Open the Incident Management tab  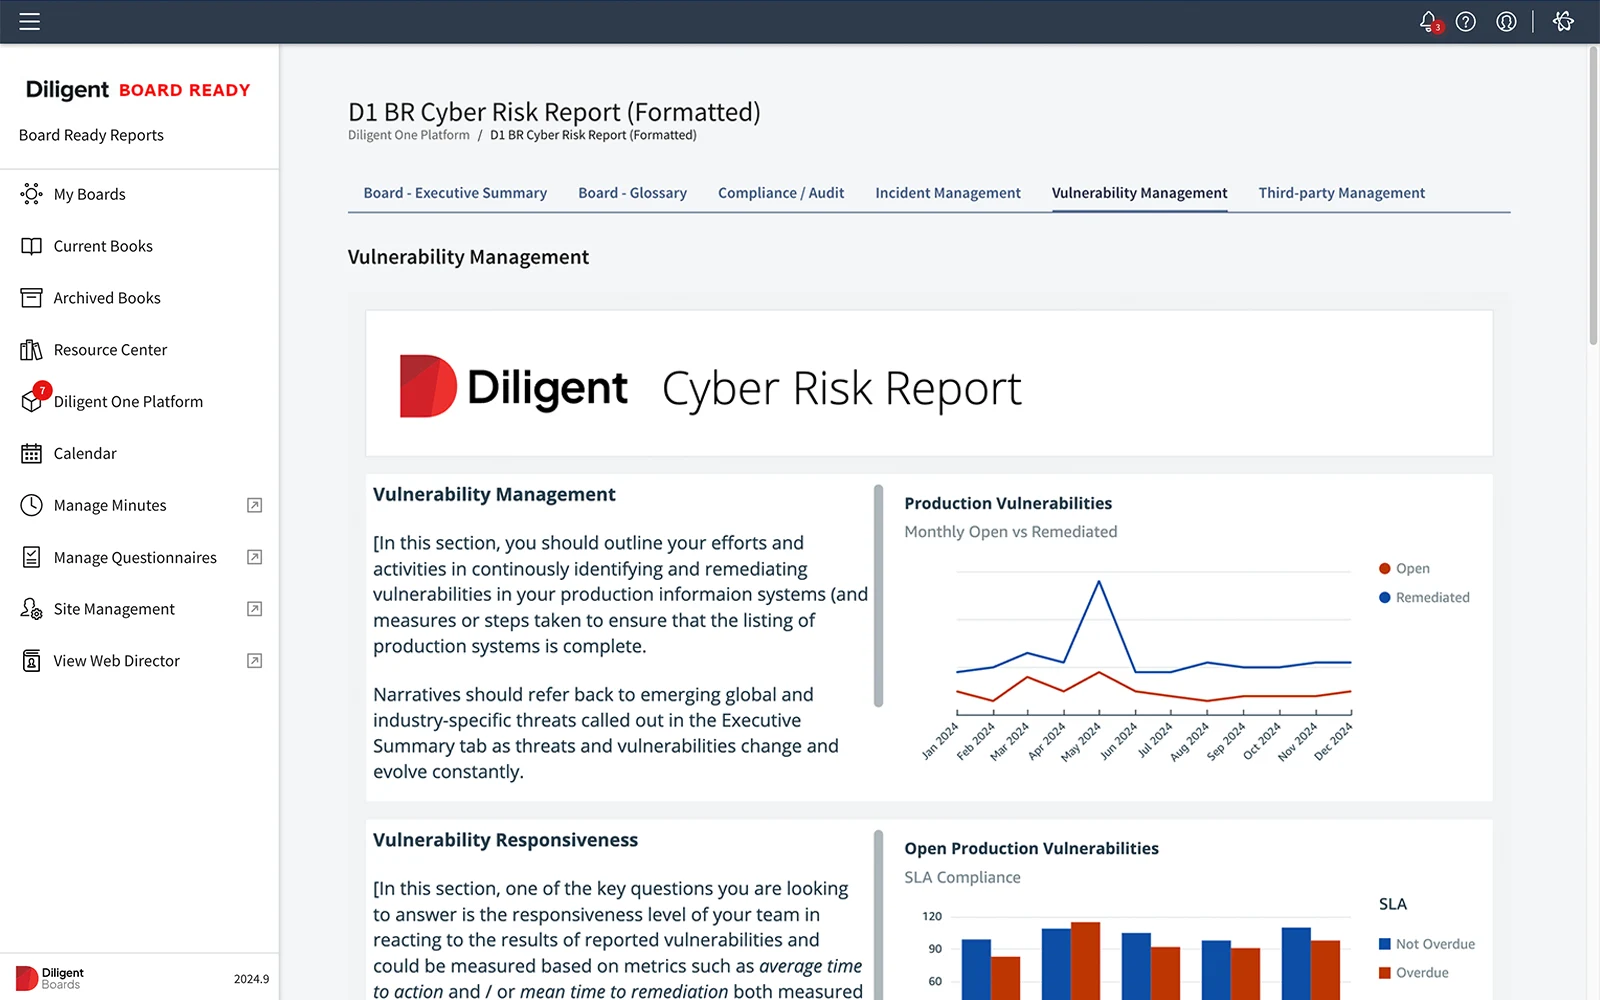948,193
